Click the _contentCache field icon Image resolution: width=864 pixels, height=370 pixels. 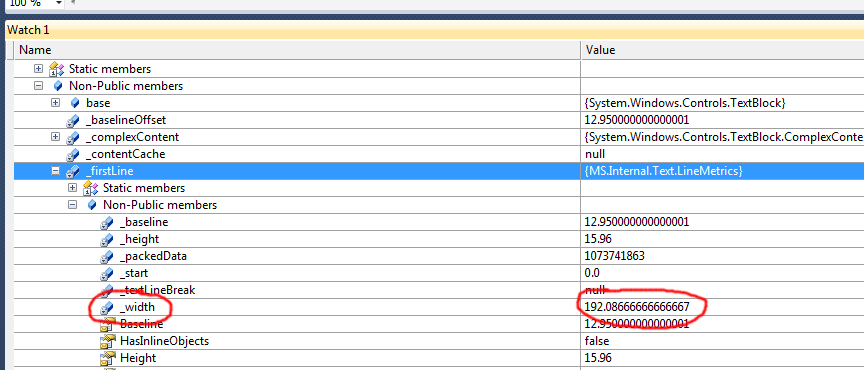click(x=73, y=154)
